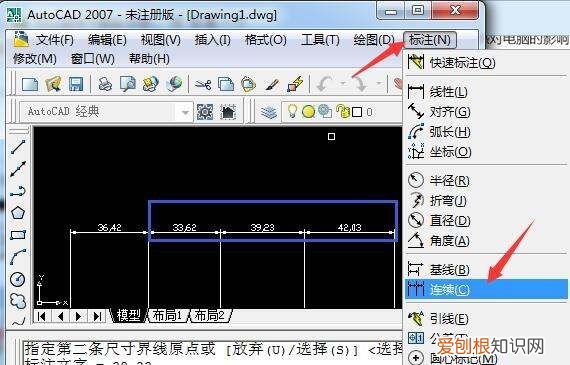The height and width of the screenshot is (365, 570).
Task: Toggle layer freeze sun icon
Action: point(308,112)
